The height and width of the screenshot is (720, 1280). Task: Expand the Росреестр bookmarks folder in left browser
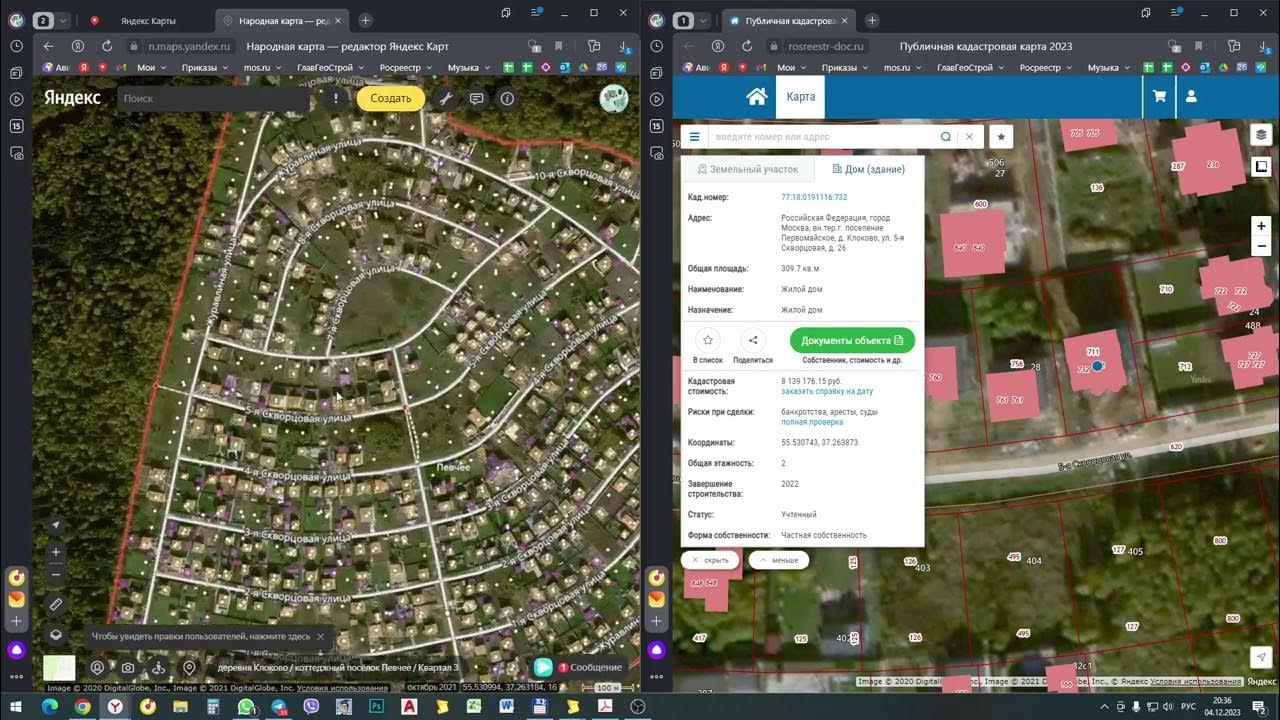coord(405,68)
